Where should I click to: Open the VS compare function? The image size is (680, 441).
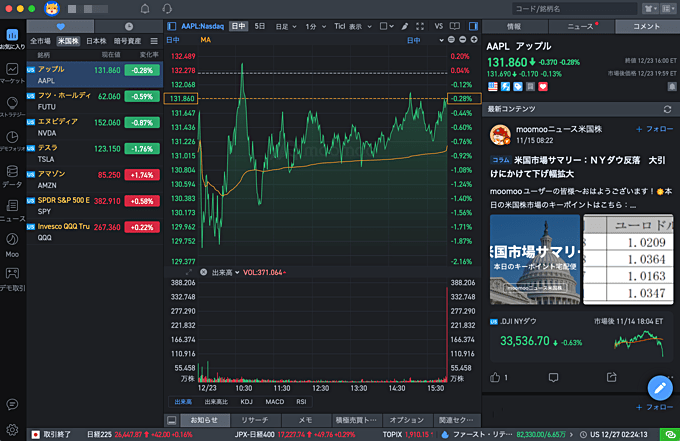(438, 26)
